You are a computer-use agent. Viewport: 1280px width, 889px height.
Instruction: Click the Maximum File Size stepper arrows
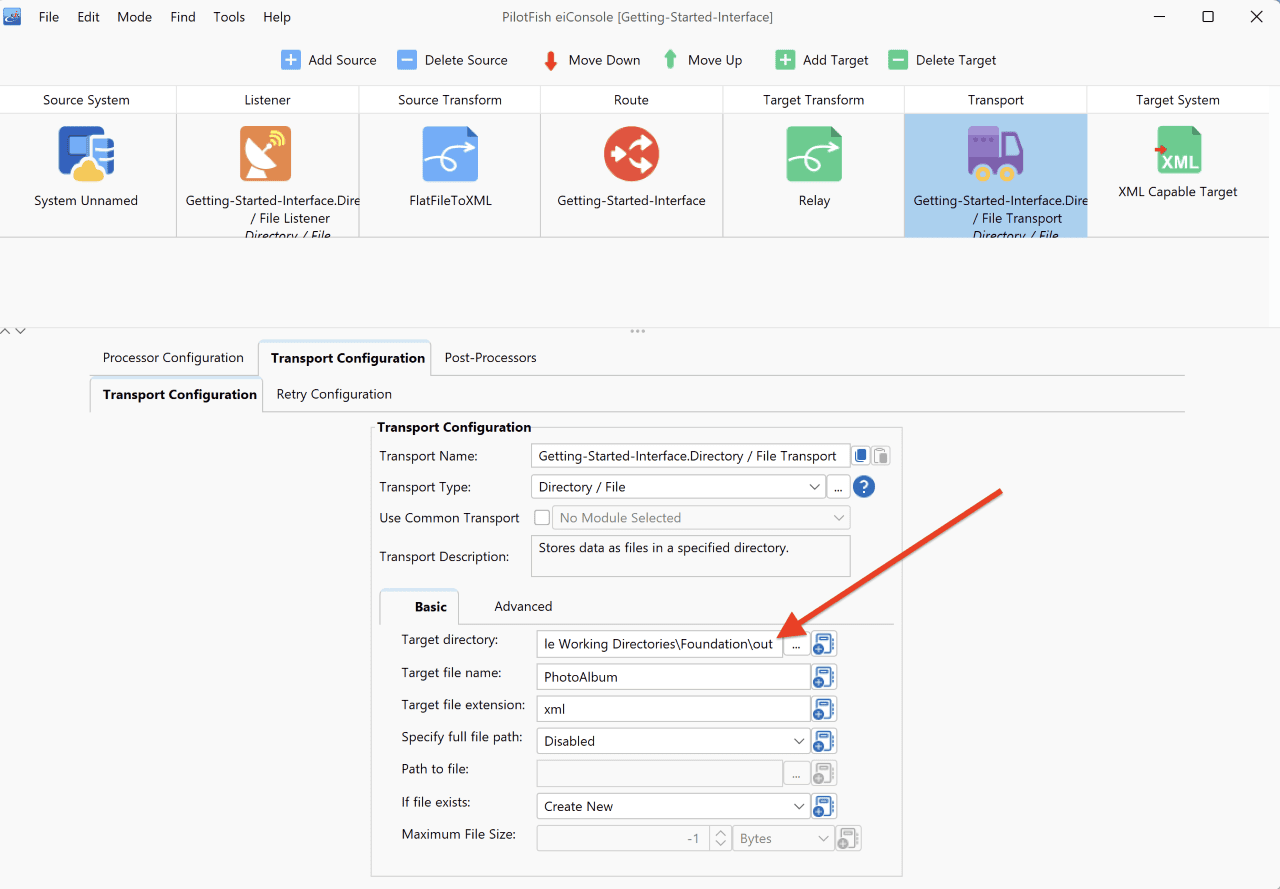click(721, 838)
